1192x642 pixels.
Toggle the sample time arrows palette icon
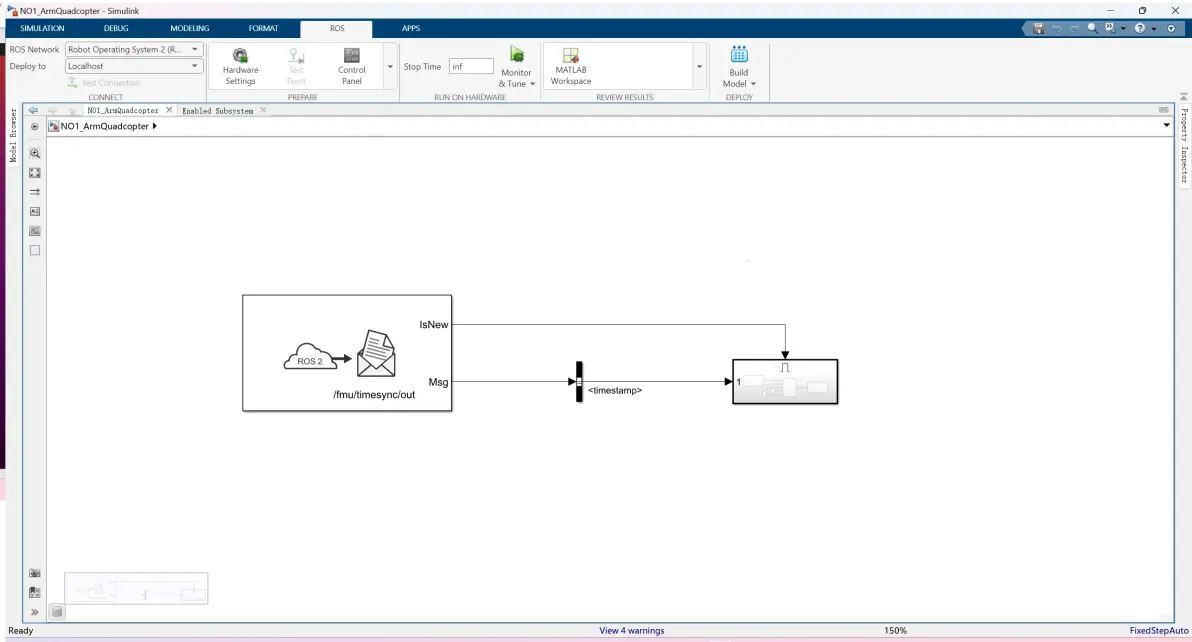tap(35, 192)
